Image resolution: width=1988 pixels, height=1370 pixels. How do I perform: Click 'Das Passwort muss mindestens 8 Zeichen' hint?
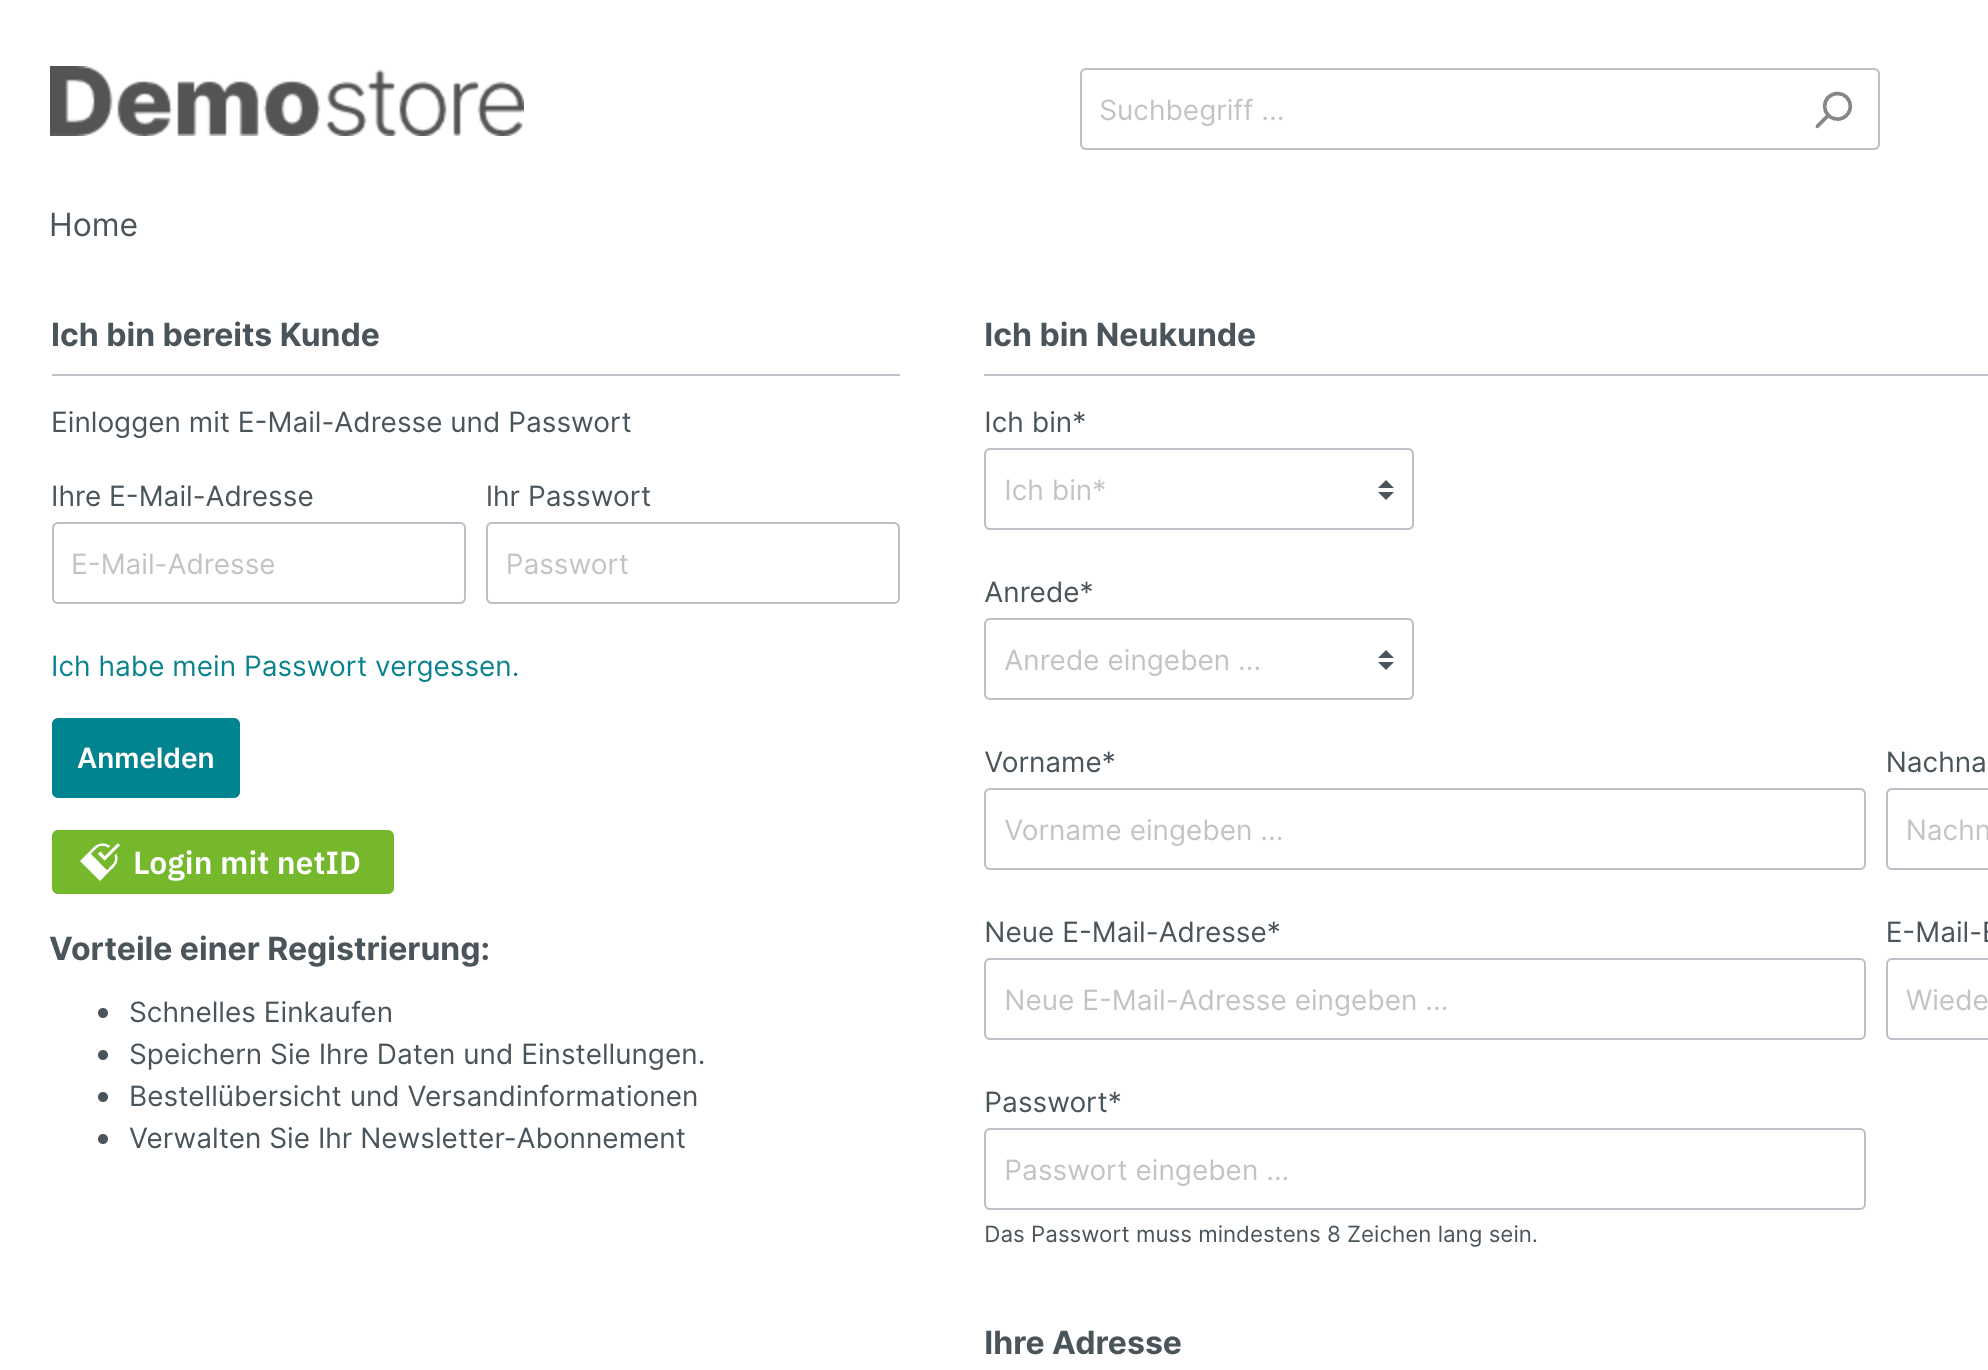(1260, 1234)
